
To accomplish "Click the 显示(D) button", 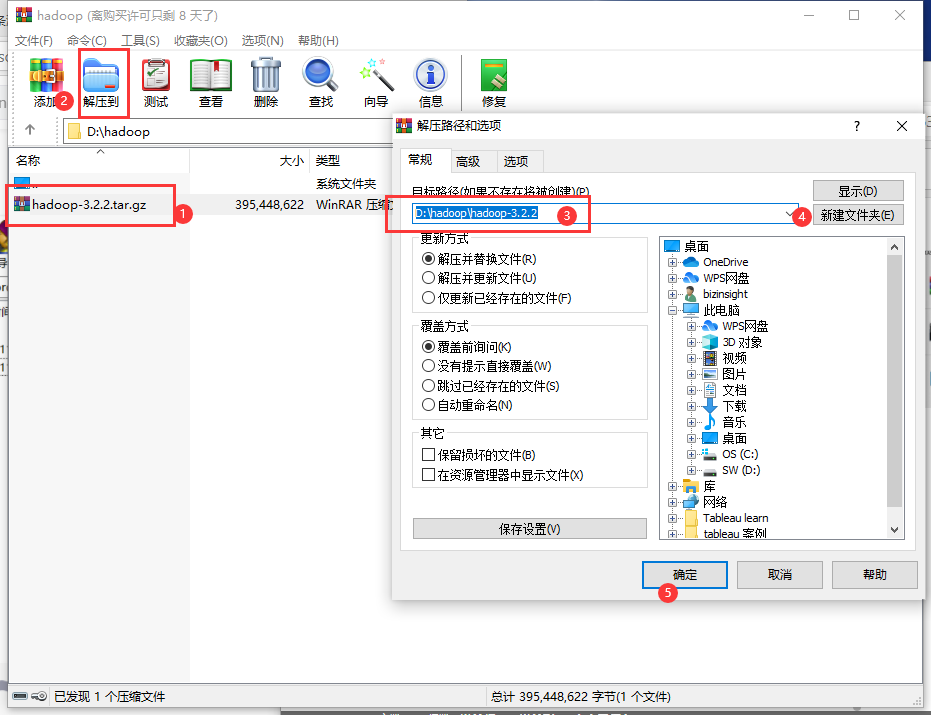I will point(858,191).
